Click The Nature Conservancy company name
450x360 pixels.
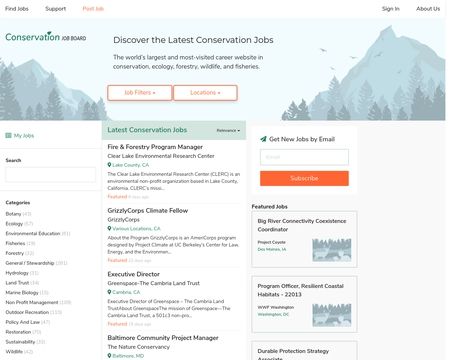coord(138,347)
